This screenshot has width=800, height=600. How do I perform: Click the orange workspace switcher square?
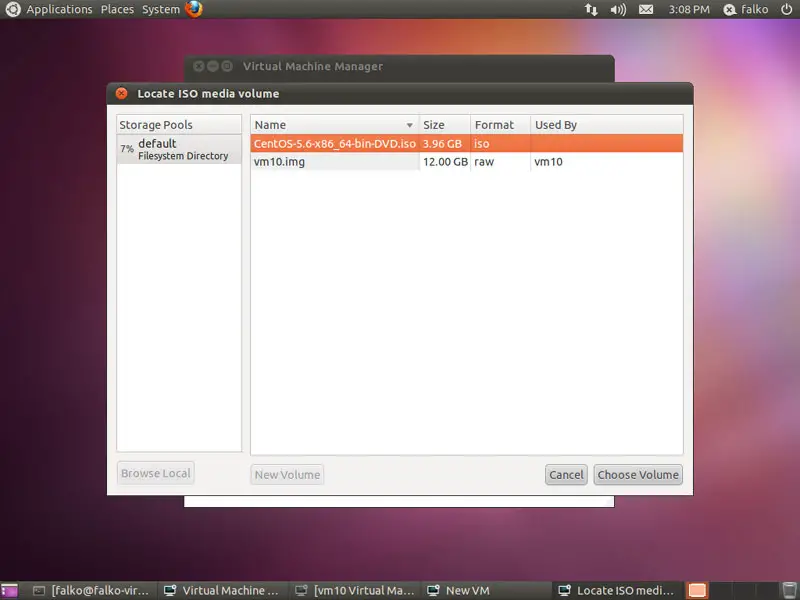coord(697,590)
